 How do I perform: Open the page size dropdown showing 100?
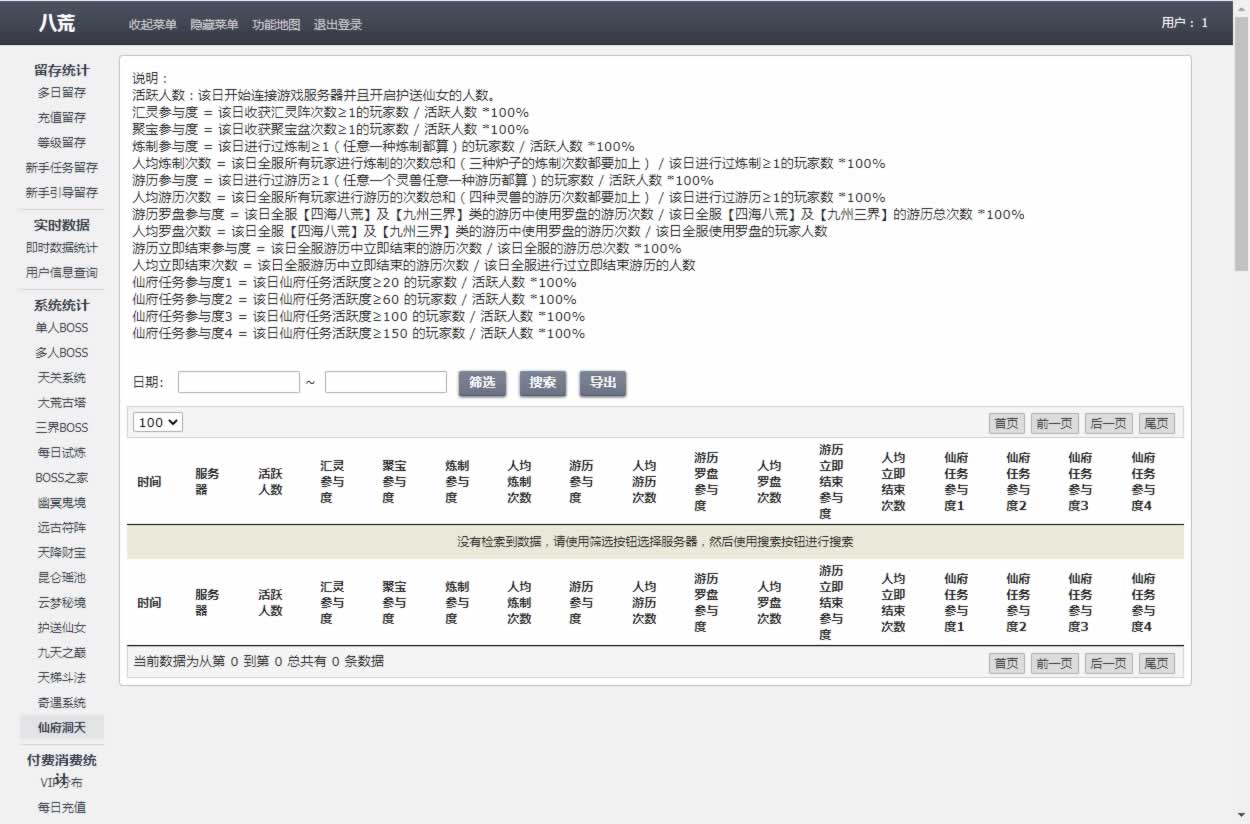(x=158, y=423)
